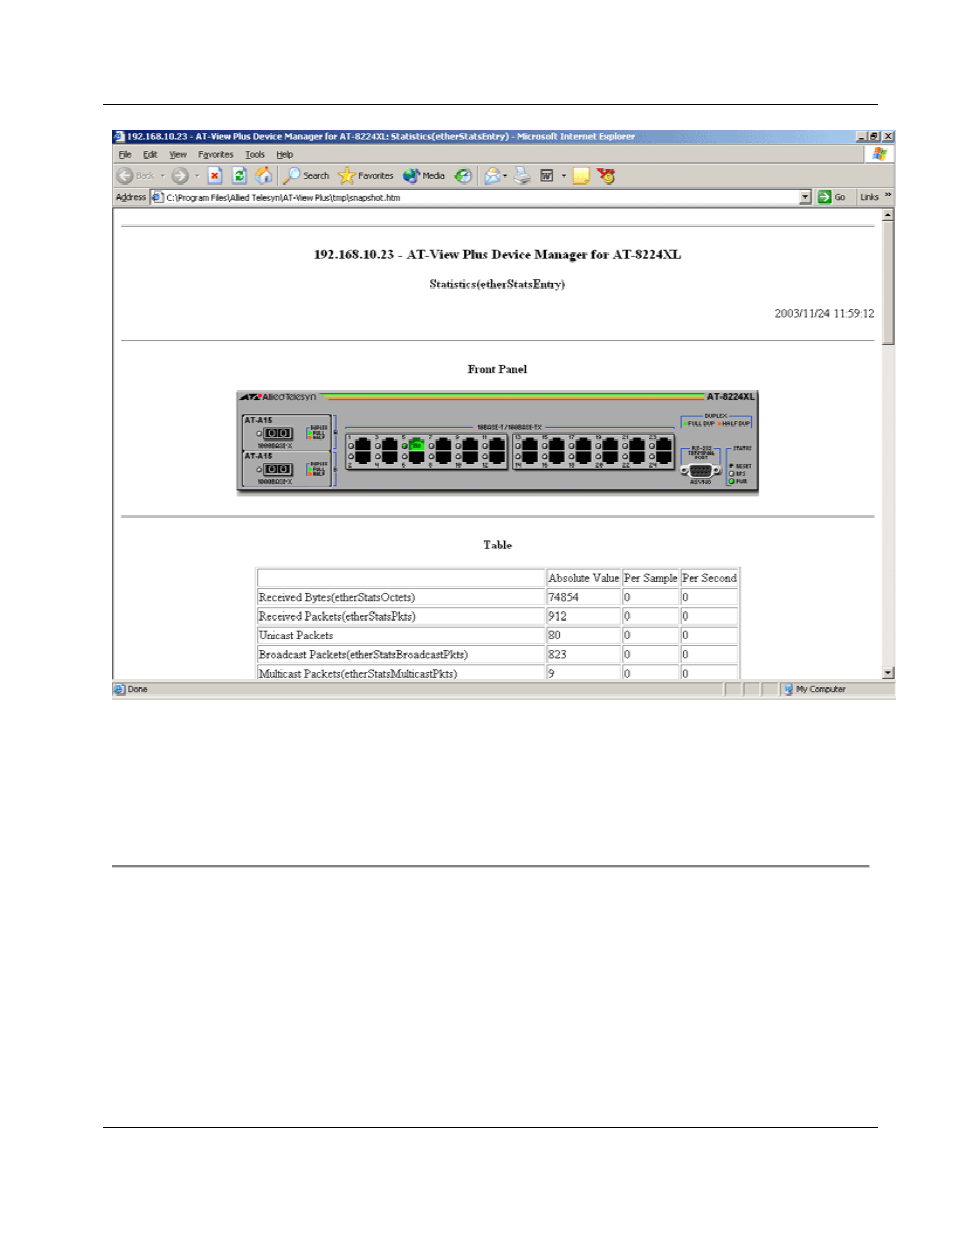The width and height of the screenshot is (954, 1235).
Task: Refresh the snapshot page
Action: click(240, 176)
